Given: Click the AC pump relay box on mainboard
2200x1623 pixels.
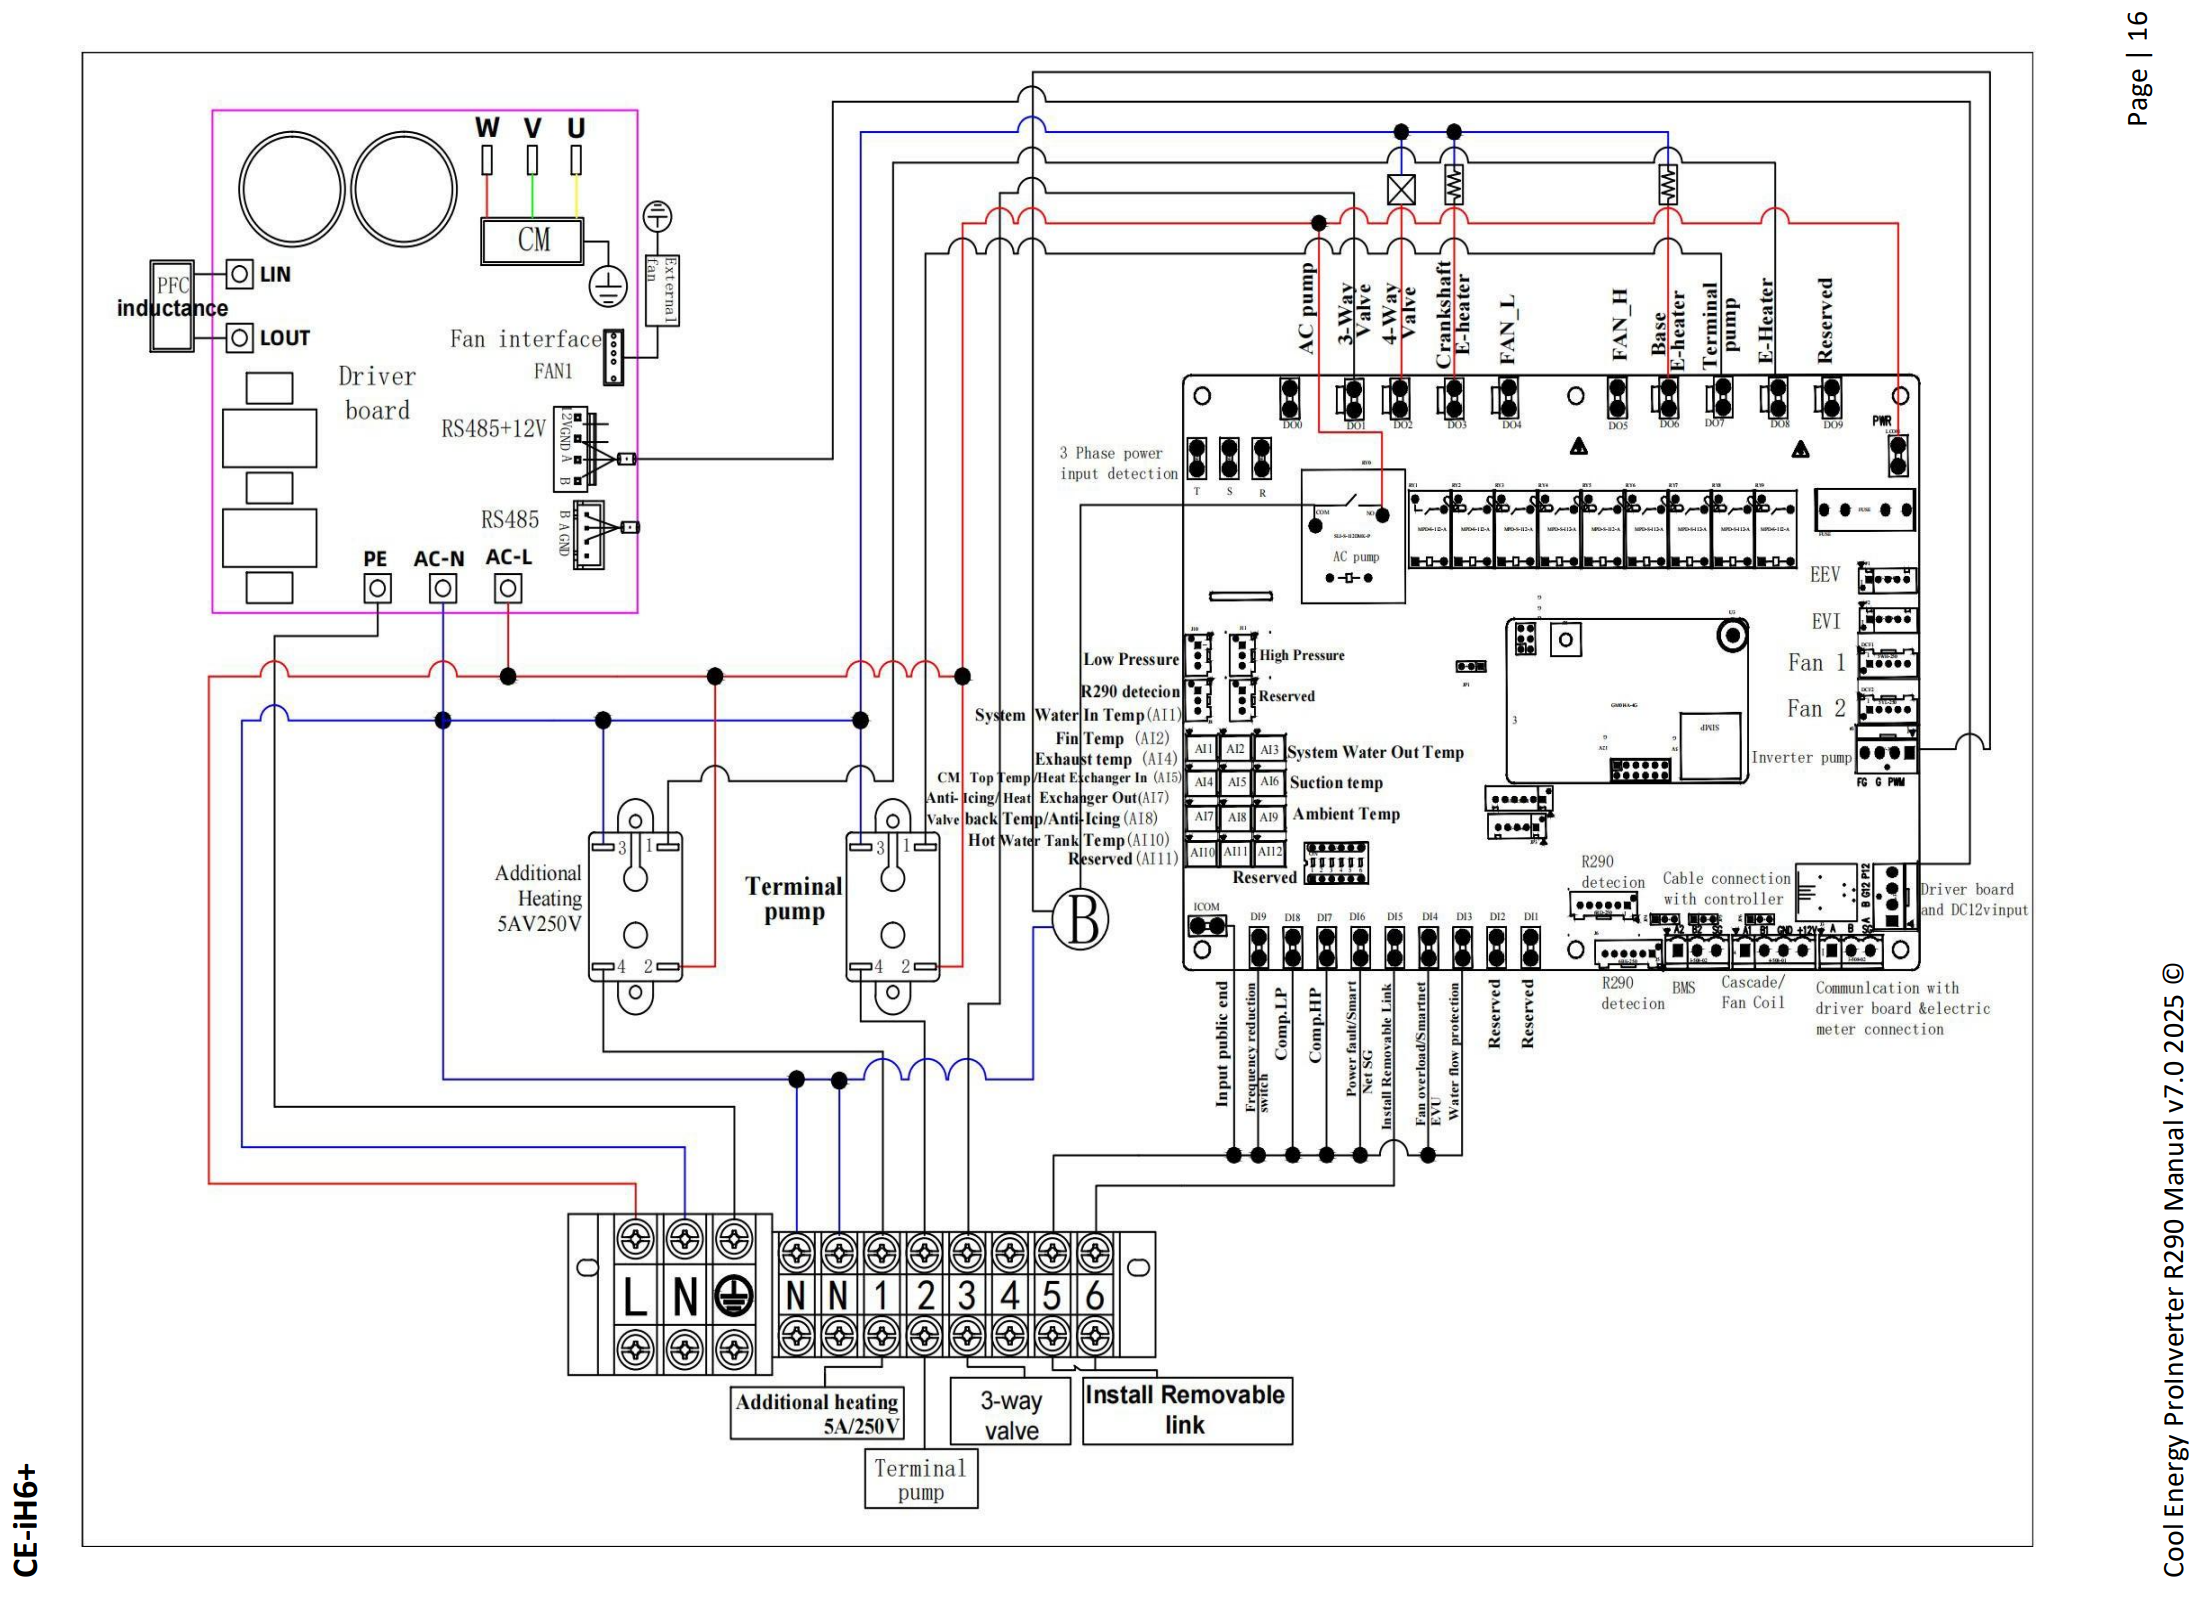Looking at the screenshot, I should pyautogui.click(x=1352, y=537).
